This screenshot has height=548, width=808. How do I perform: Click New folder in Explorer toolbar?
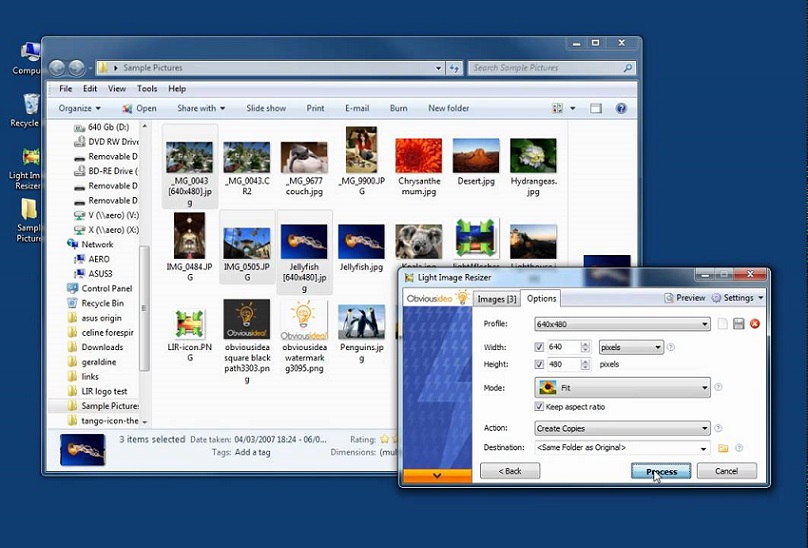tap(448, 108)
